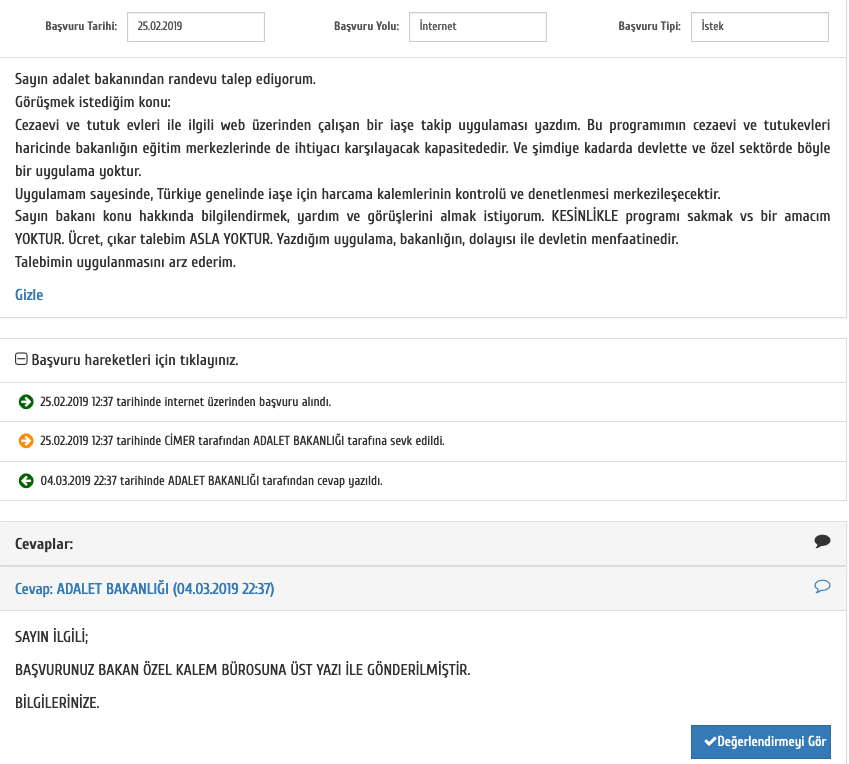Click 'Başvuru hareketleri için tıklayınız.' label

(135, 360)
